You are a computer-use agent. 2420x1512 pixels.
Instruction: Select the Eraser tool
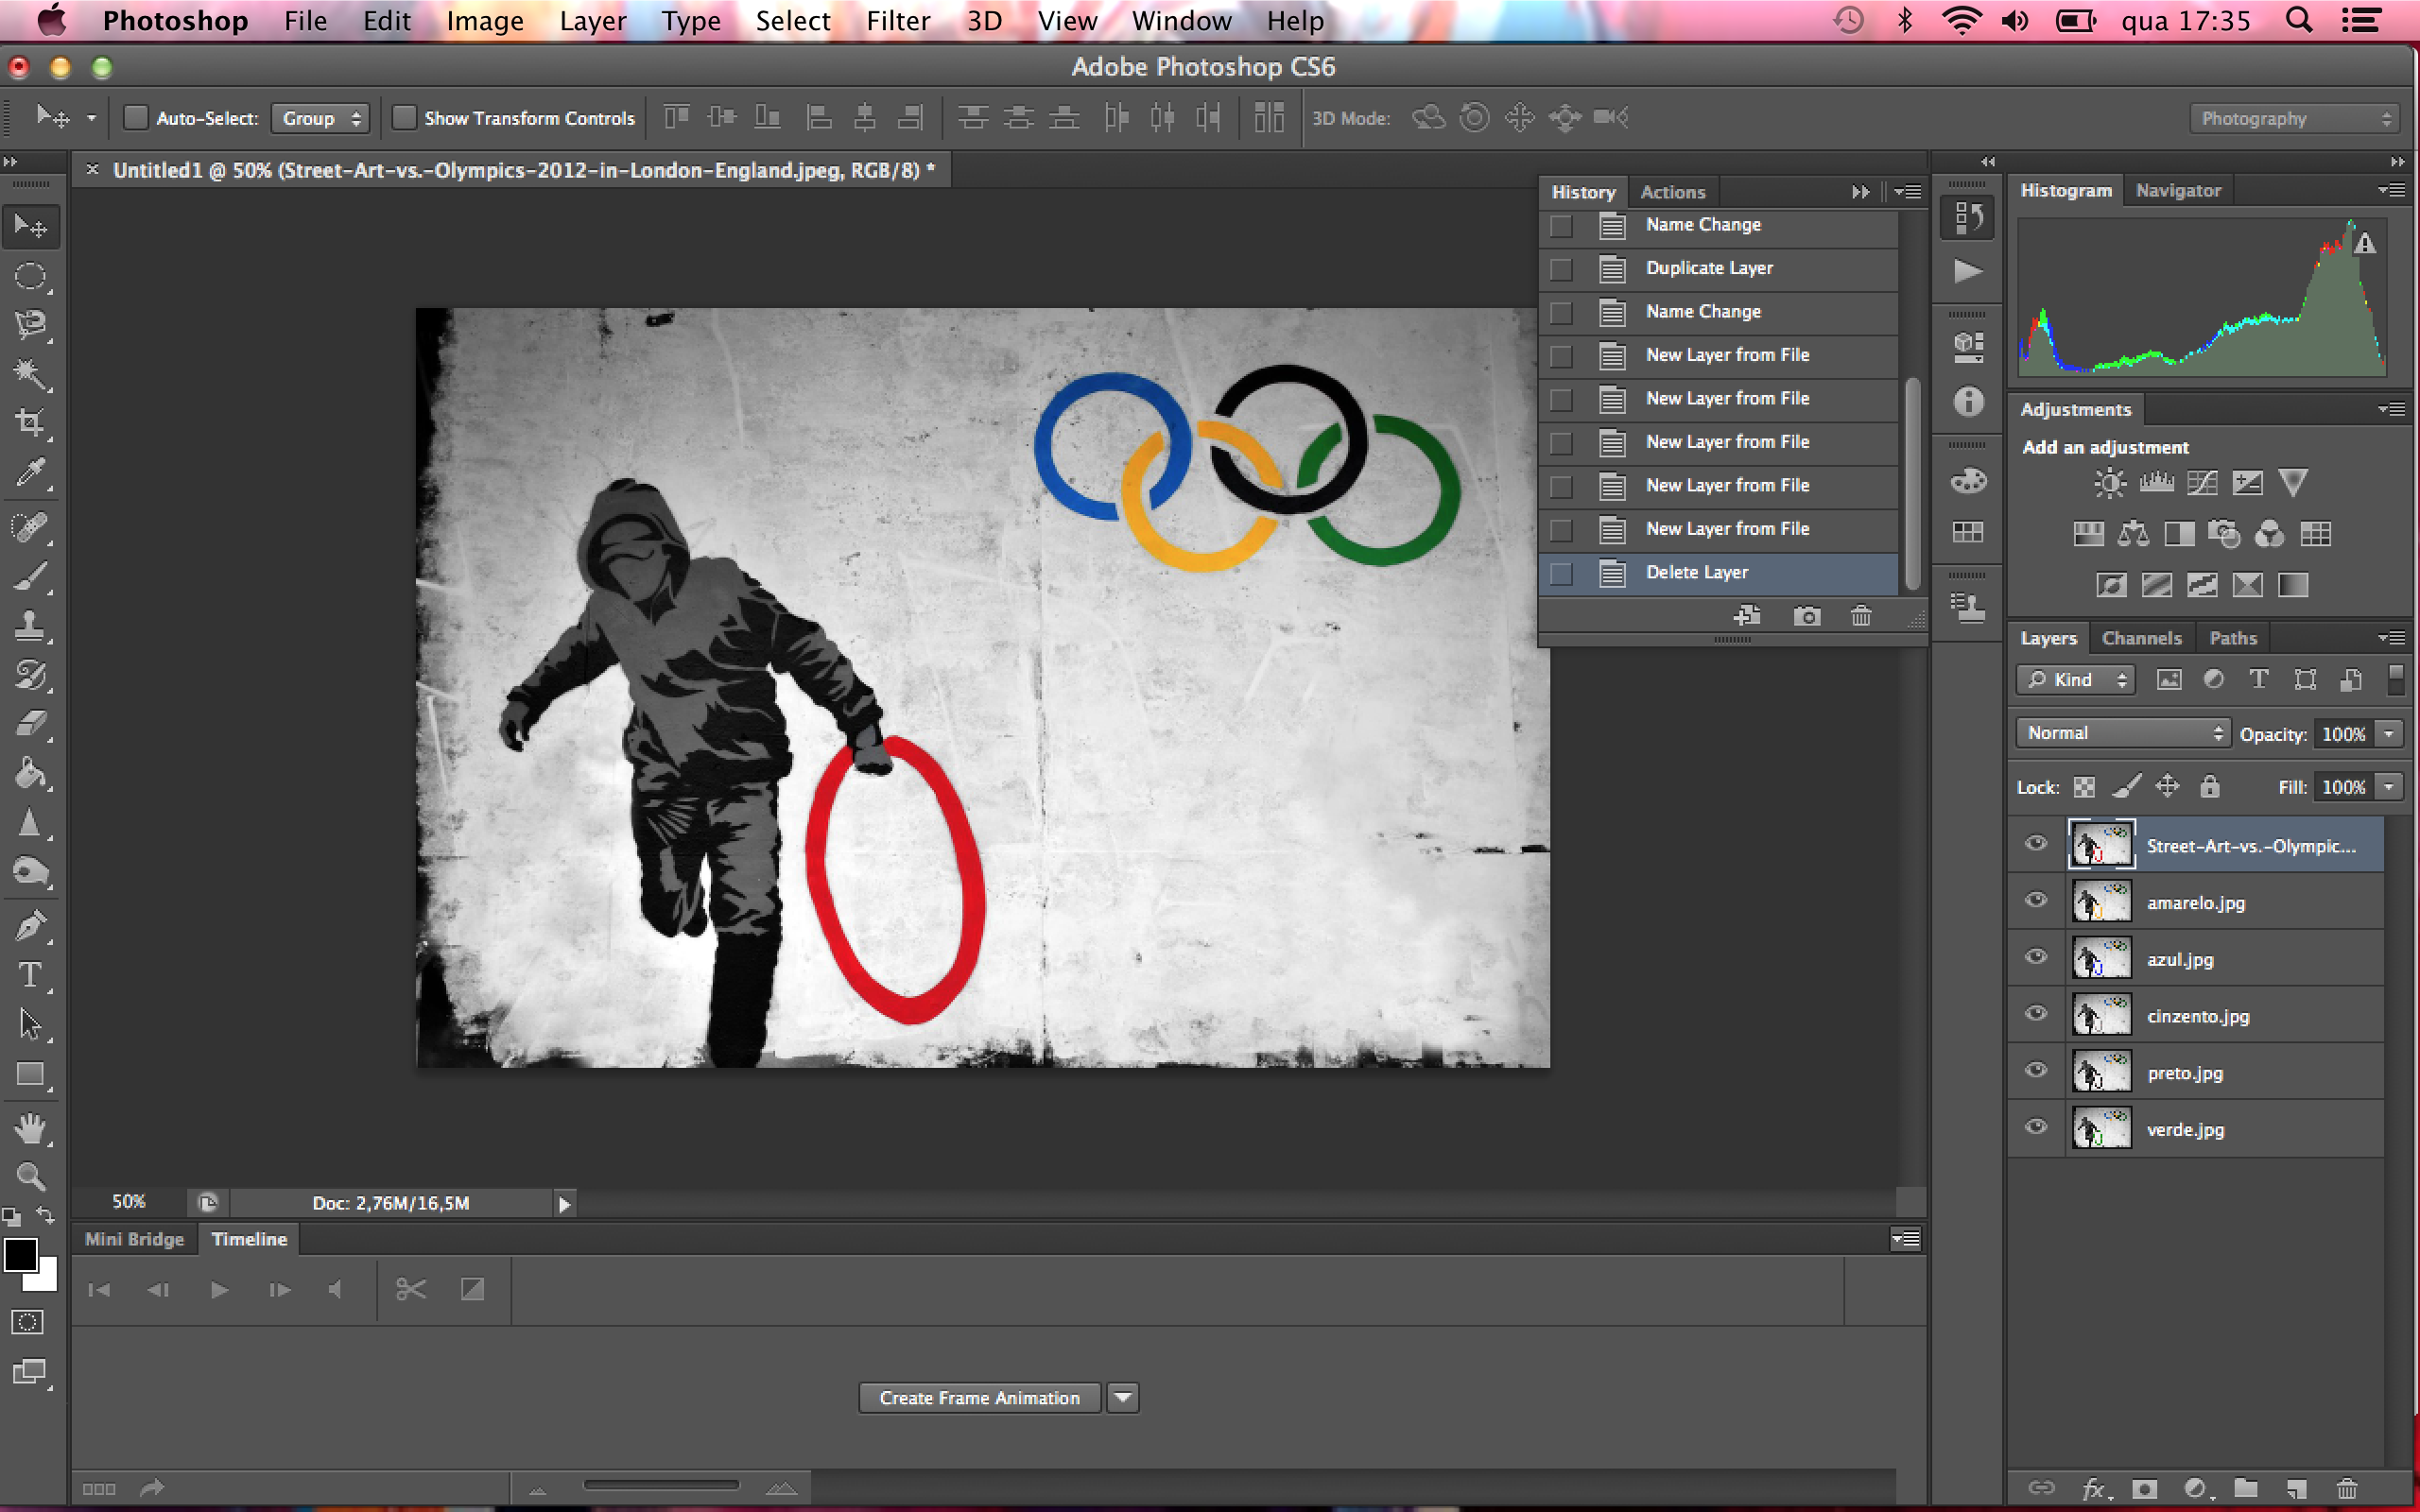30,723
